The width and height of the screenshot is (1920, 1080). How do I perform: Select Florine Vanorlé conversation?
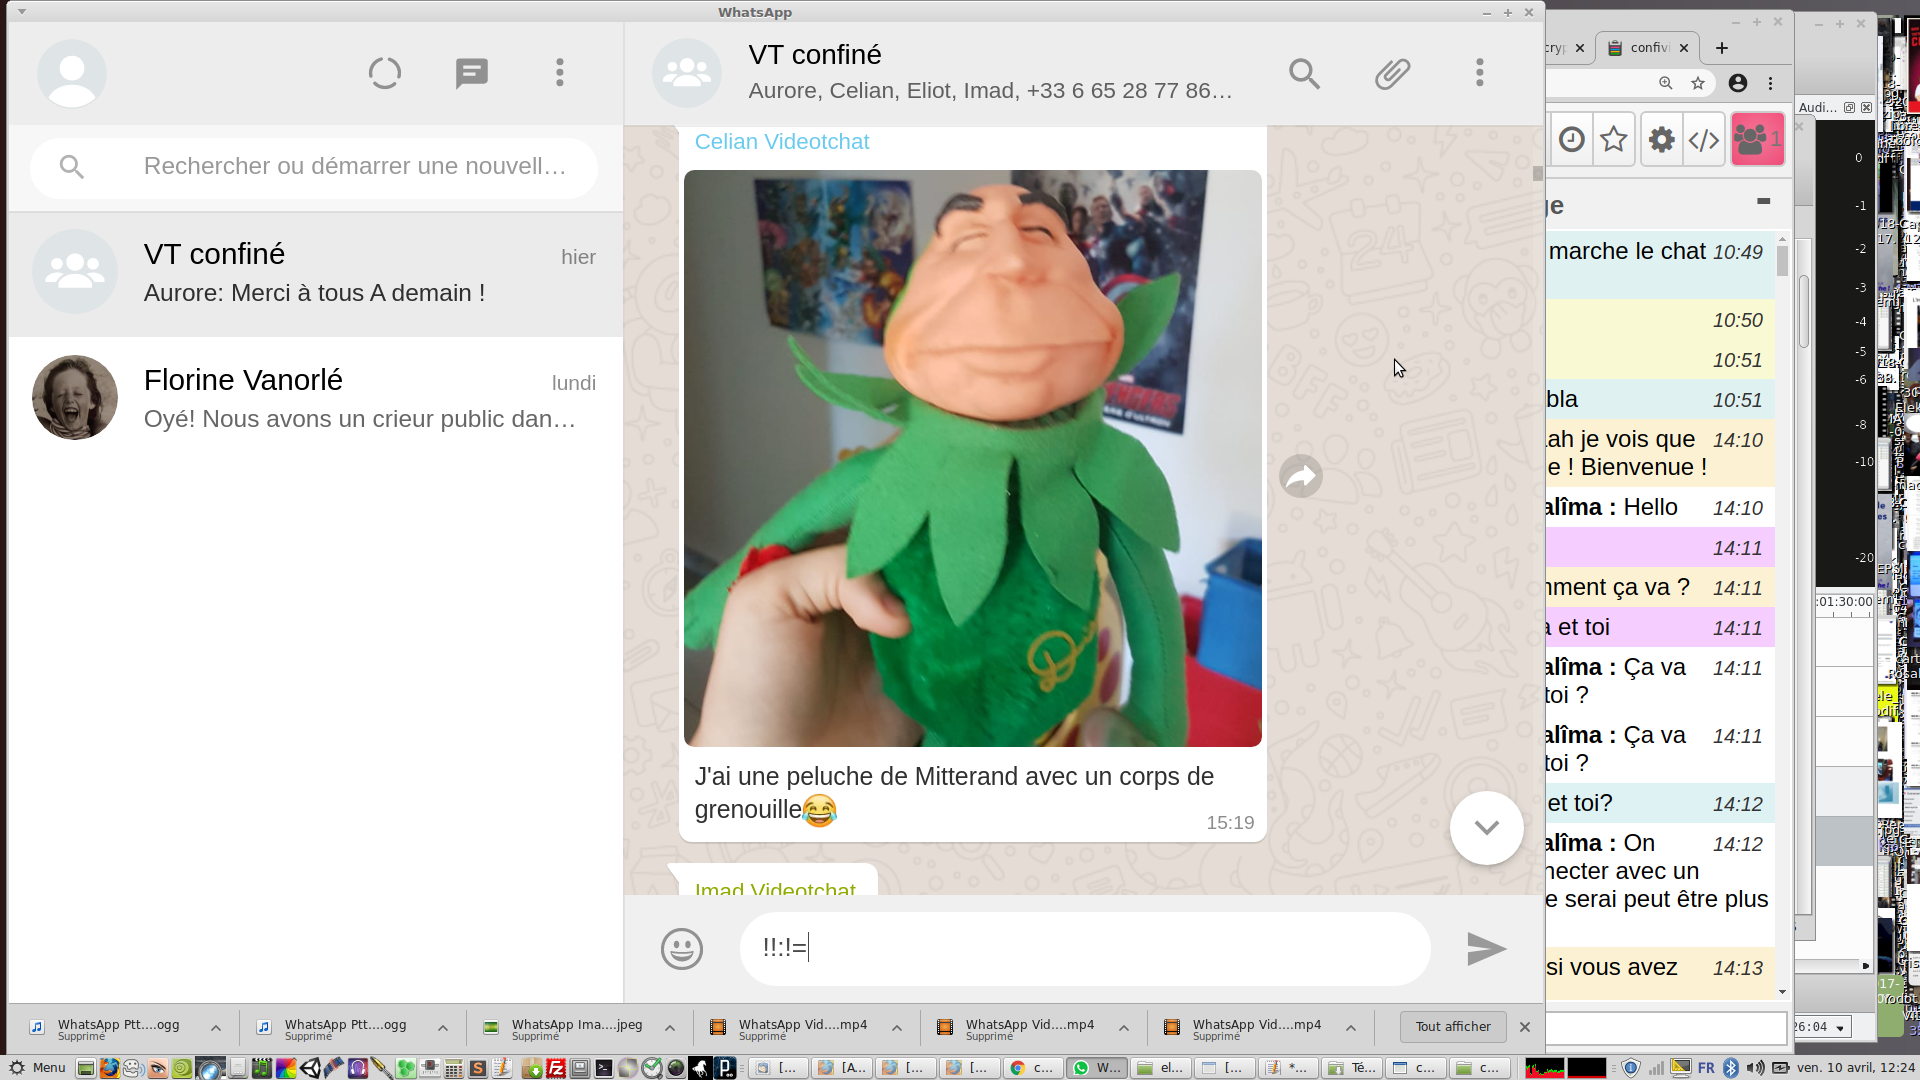coord(315,398)
